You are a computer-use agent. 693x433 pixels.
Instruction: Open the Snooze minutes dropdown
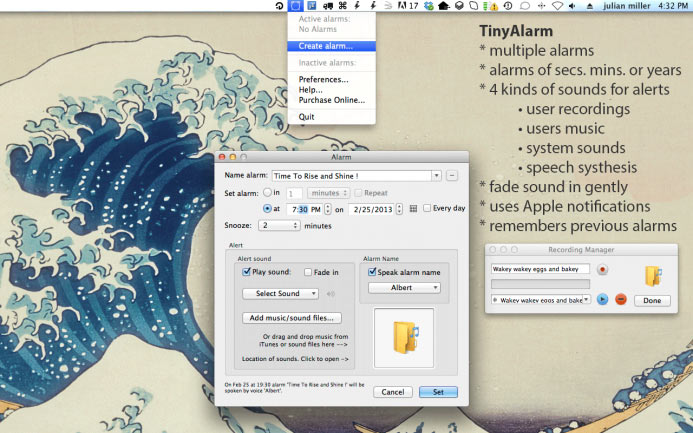pyautogui.click(x=278, y=225)
